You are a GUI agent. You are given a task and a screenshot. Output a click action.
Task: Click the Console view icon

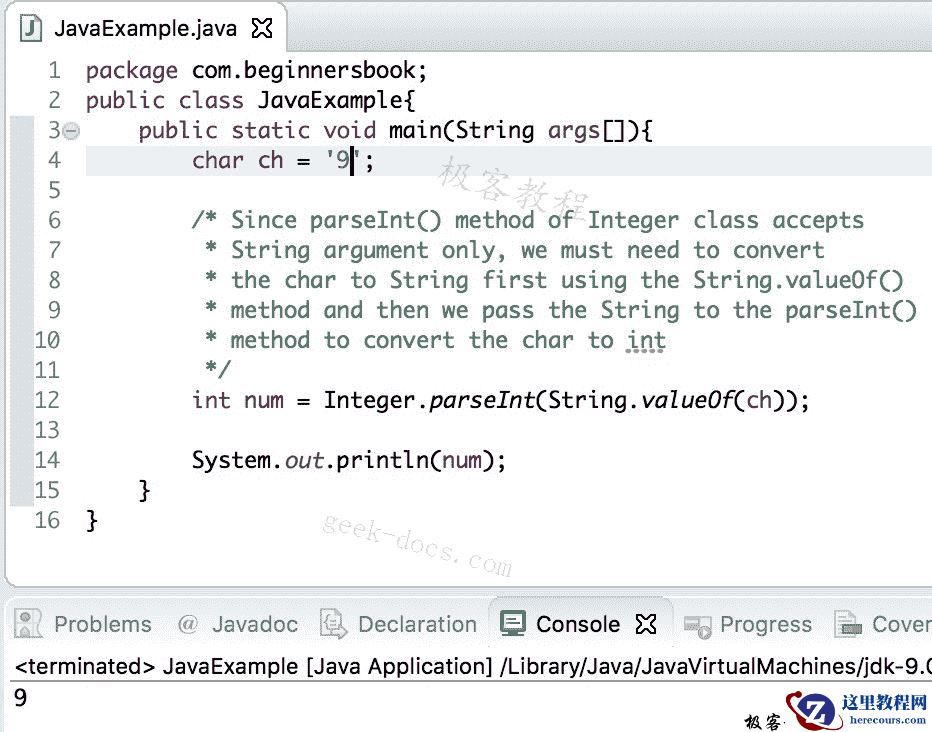pos(514,623)
